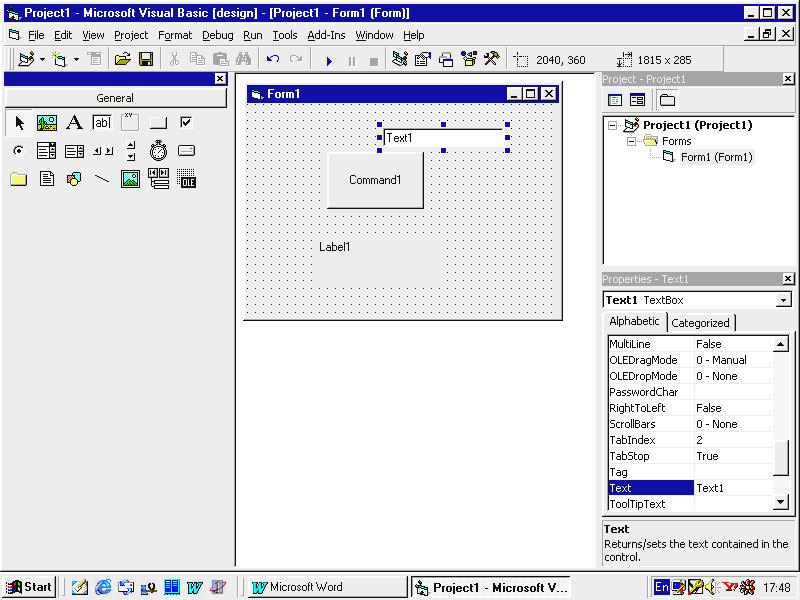Select the Pointer tool in toolbox
This screenshot has width=800, height=600.
19,123
